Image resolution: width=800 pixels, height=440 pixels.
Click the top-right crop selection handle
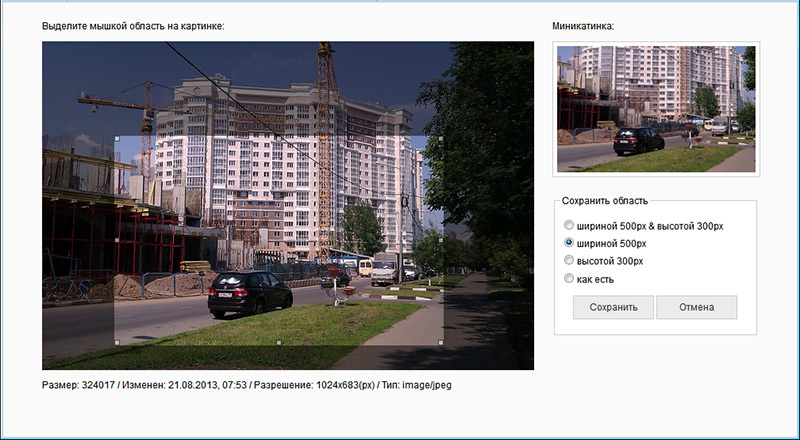442,138
